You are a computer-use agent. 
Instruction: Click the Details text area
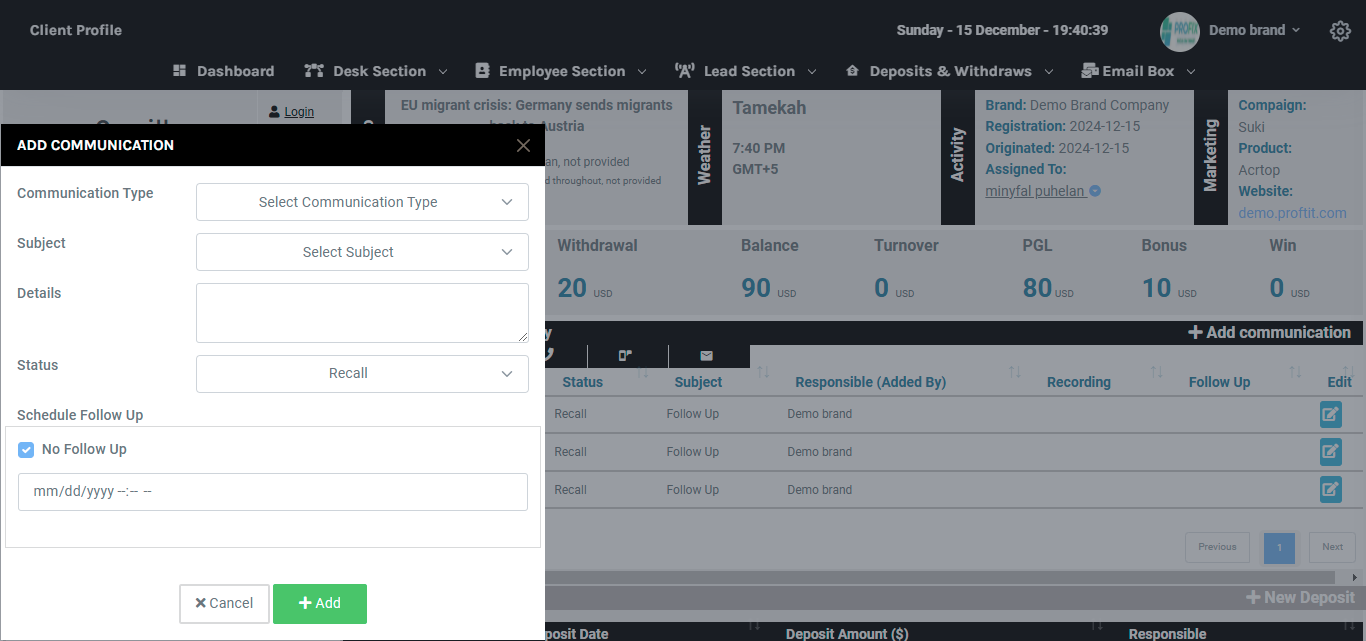362,313
